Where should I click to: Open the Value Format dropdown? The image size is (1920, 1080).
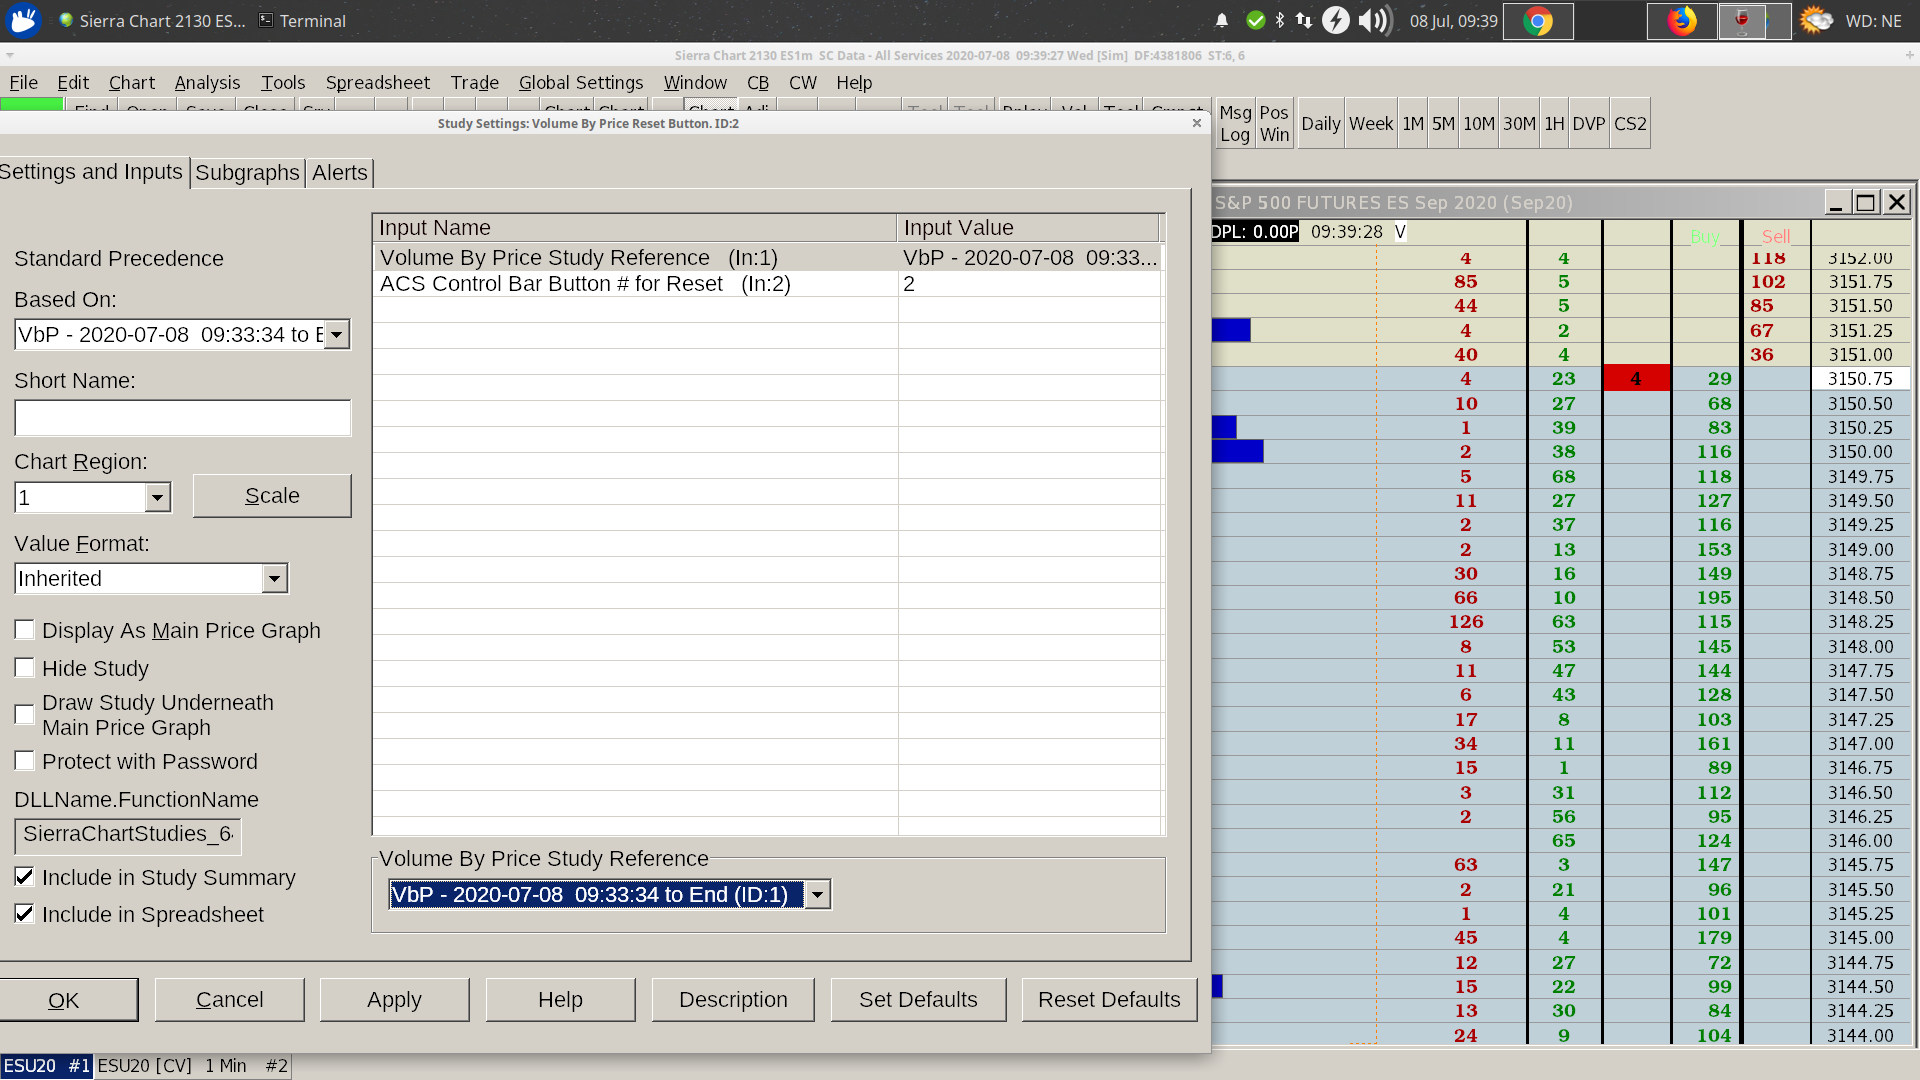[274, 579]
